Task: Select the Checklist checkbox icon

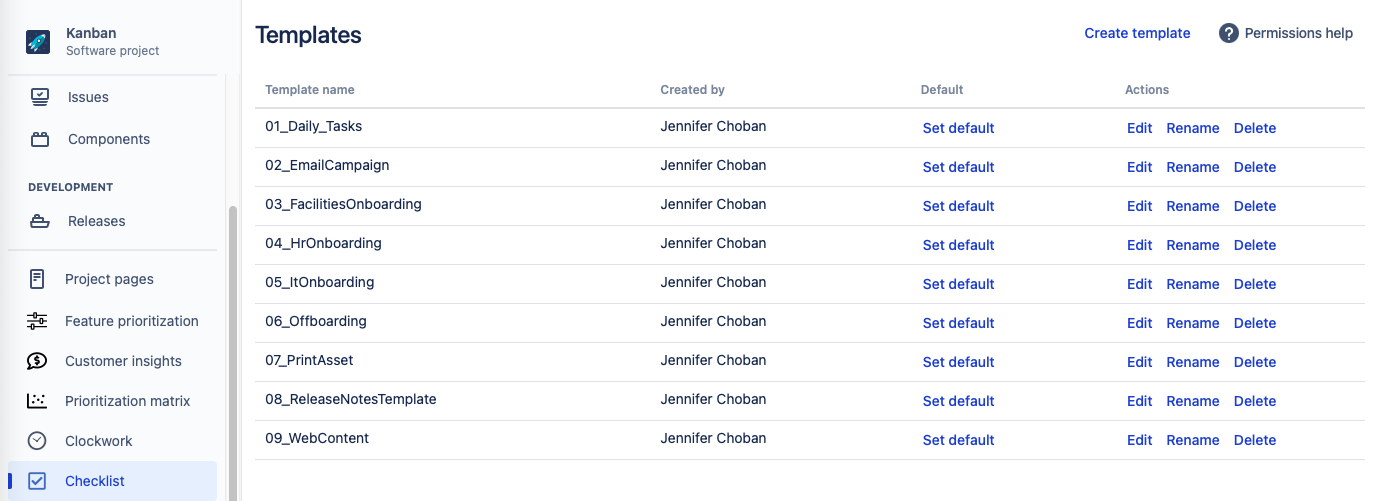Action: click(x=37, y=481)
